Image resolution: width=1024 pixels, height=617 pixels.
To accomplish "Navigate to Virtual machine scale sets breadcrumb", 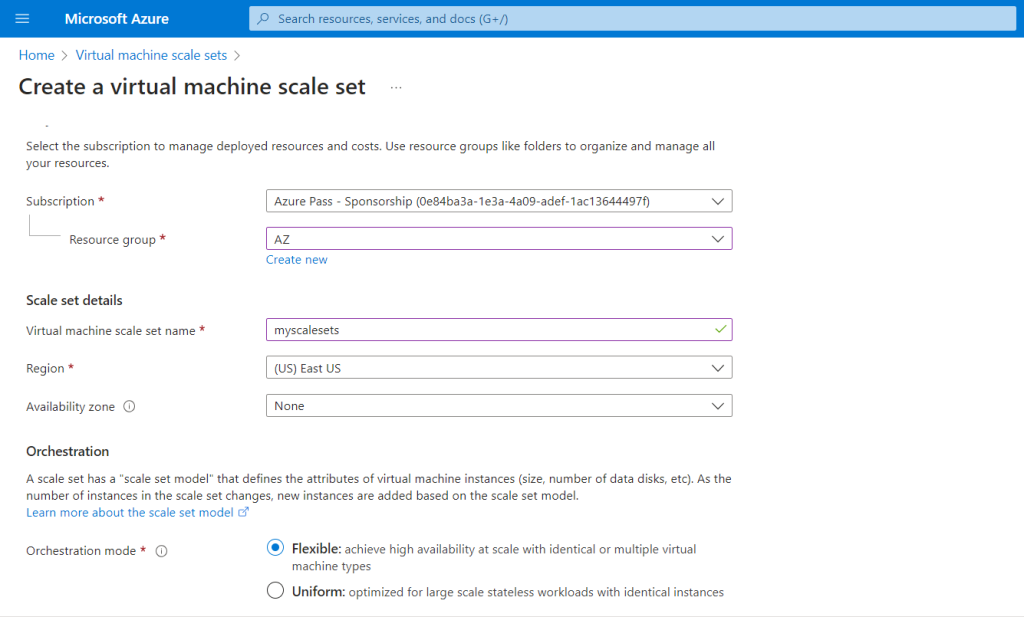I will coord(151,55).
